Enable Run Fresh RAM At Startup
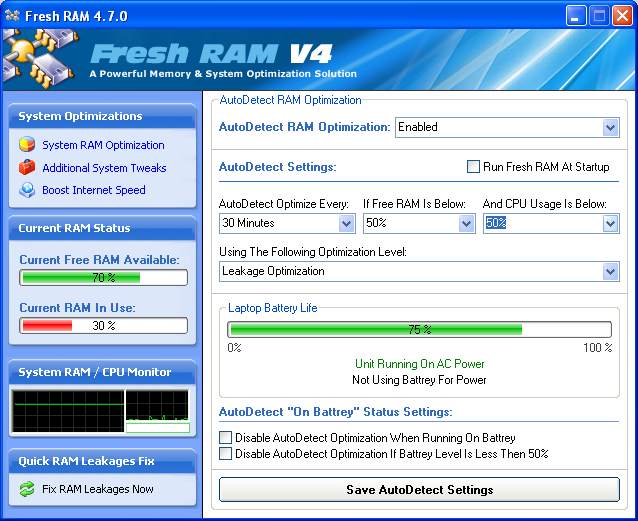The width and height of the screenshot is (638, 521). pyautogui.click(x=473, y=166)
